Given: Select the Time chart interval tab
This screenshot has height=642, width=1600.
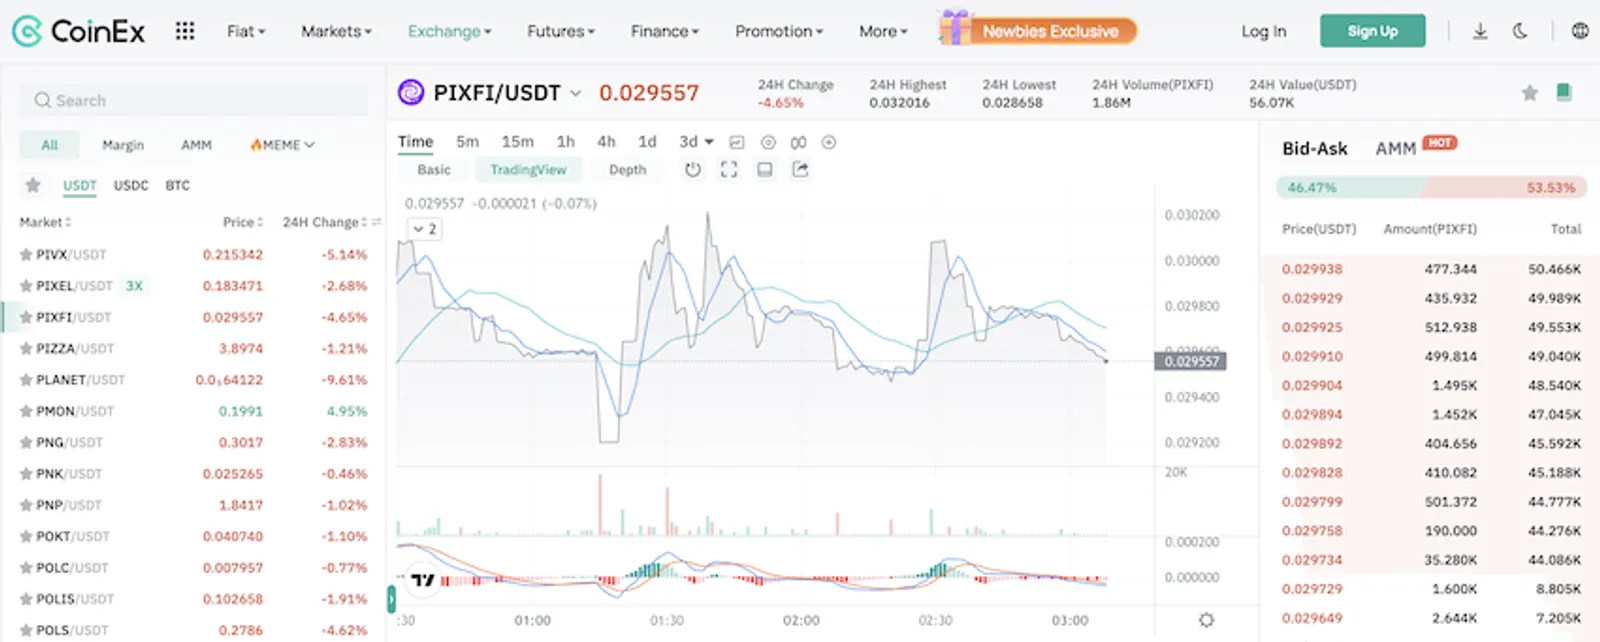Looking at the screenshot, I should [415, 142].
